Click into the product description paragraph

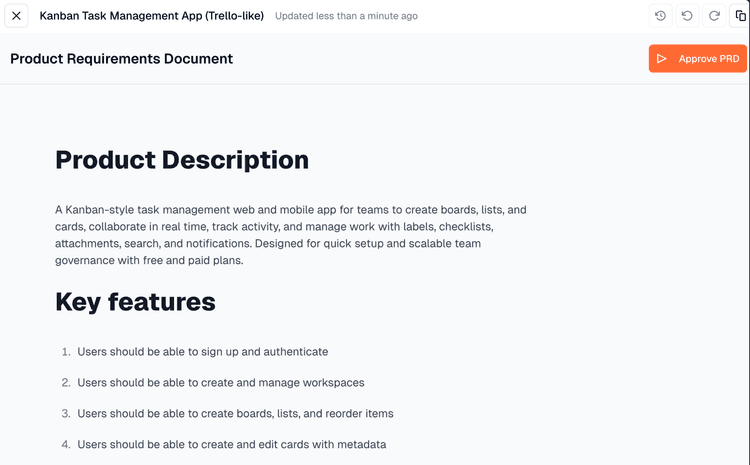point(290,235)
